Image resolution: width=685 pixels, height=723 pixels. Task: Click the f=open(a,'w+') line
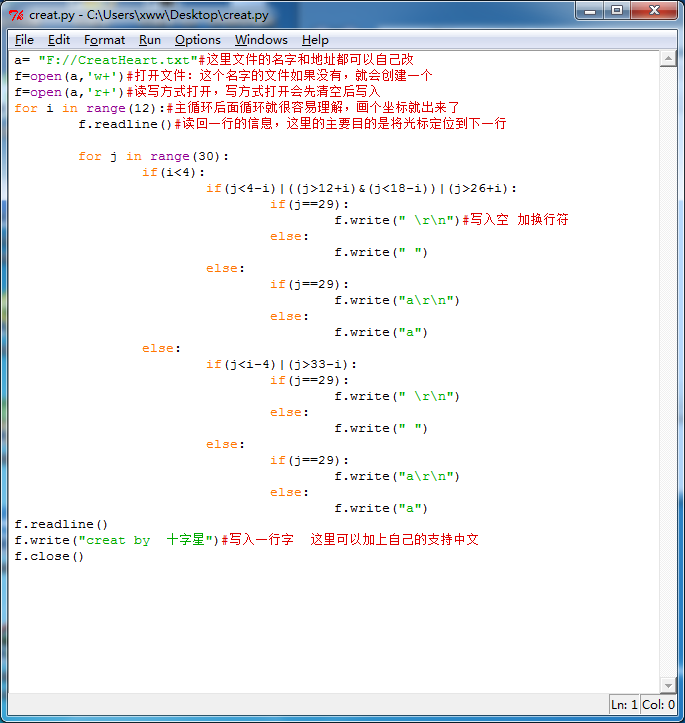click(223, 76)
